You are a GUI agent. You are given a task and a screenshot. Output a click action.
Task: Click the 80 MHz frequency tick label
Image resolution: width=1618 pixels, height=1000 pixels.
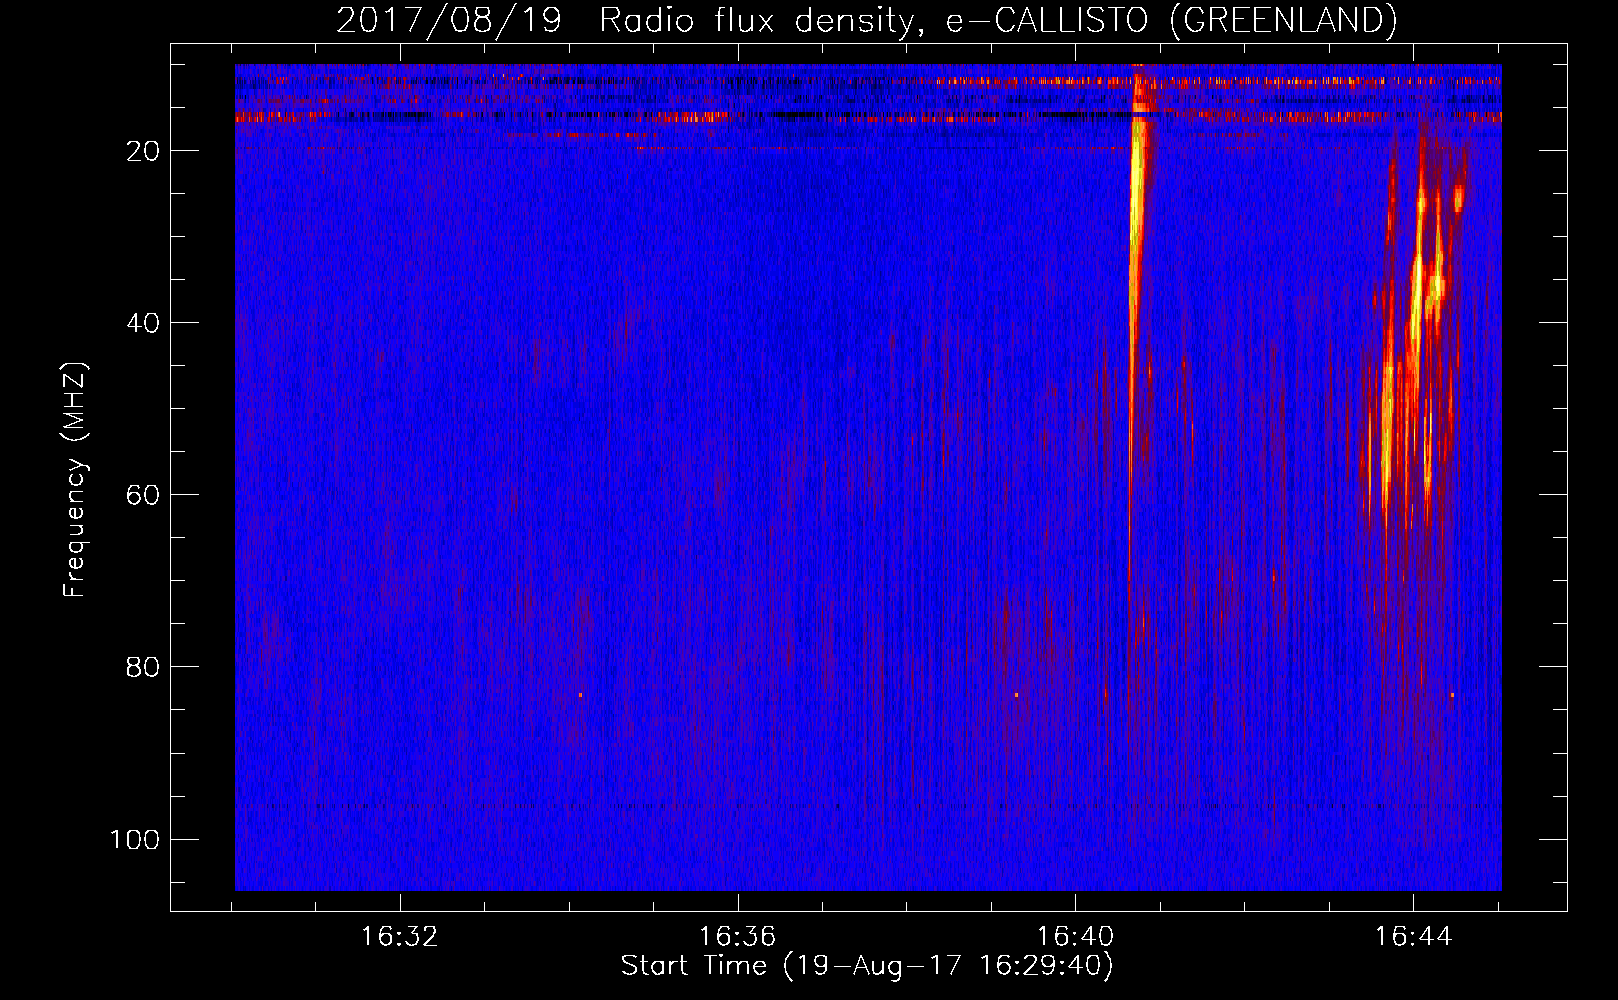click(x=143, y=667)
